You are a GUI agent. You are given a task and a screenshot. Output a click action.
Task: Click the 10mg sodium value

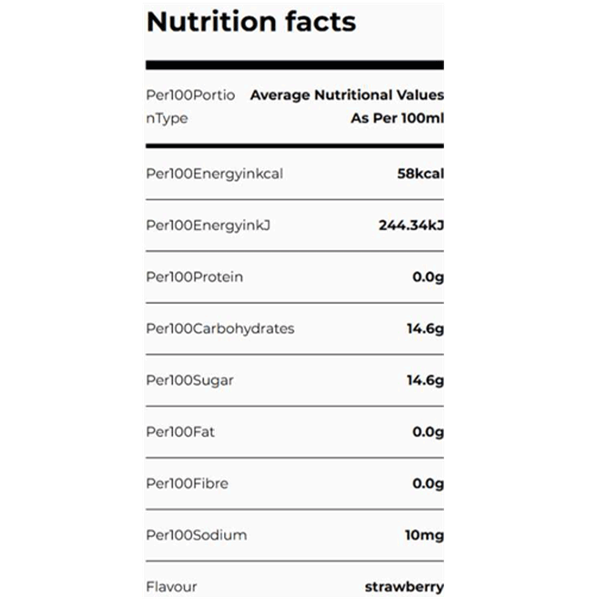425,535
